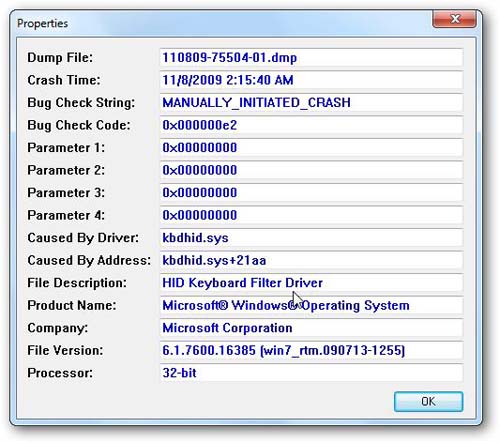
Task: Click the Dump File label
Action: [60, 58]
